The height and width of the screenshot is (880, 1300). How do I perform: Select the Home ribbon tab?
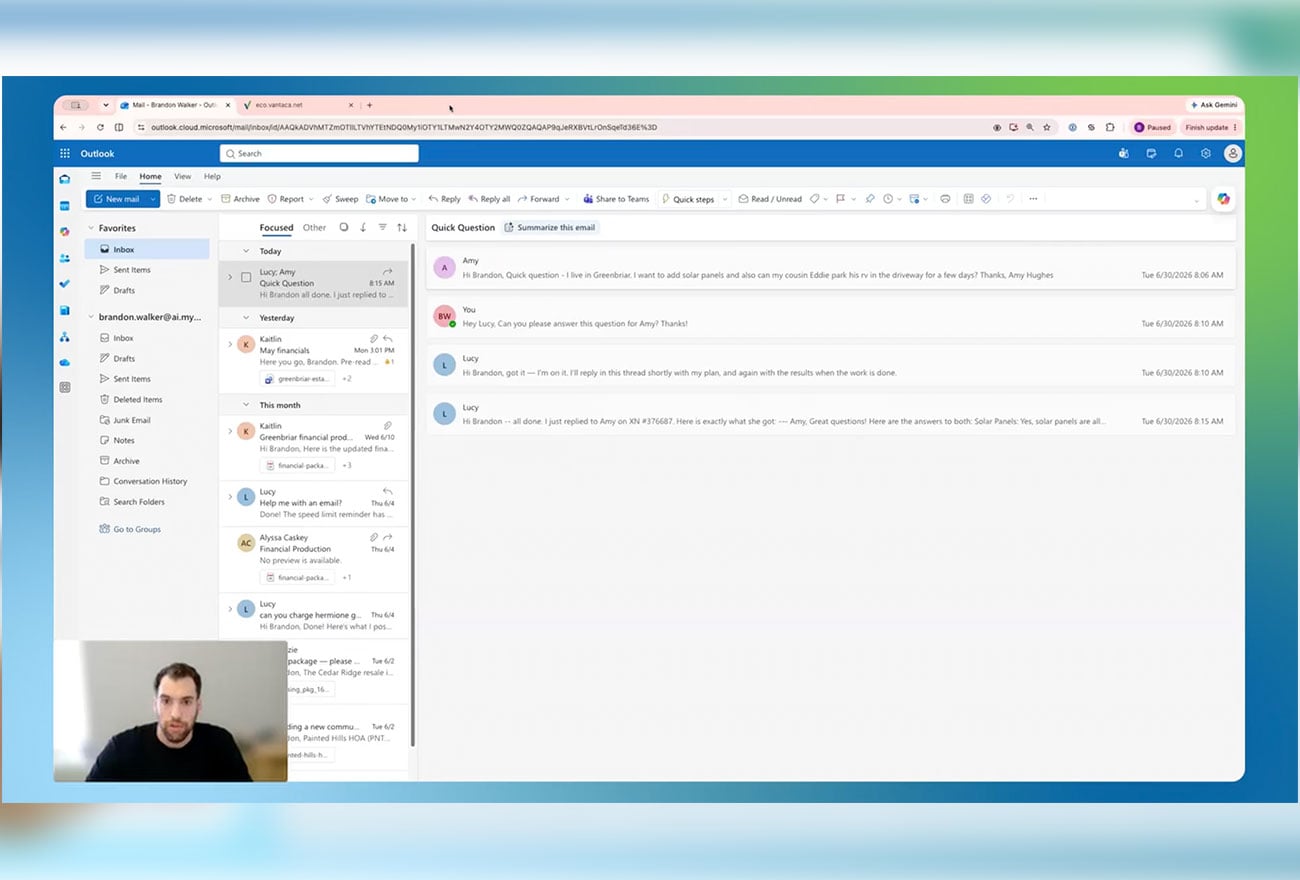[150, 176]
